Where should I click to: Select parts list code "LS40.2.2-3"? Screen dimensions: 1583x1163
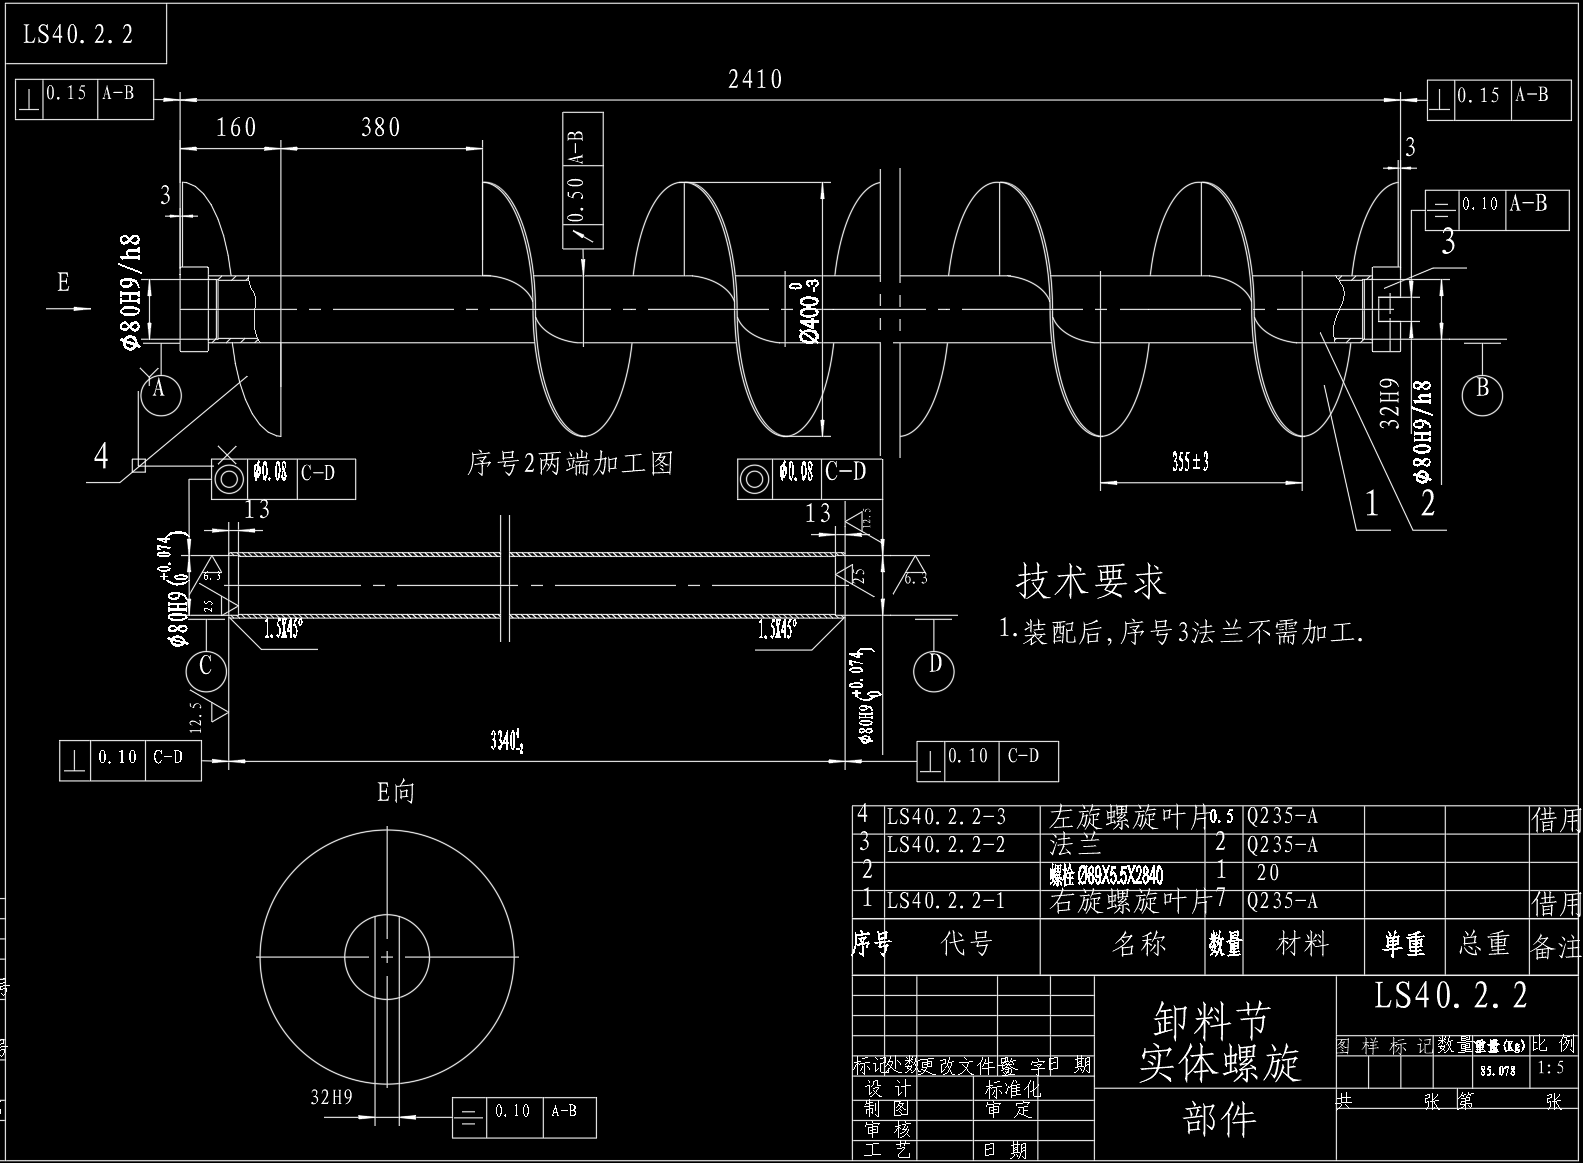click(946, 818)
